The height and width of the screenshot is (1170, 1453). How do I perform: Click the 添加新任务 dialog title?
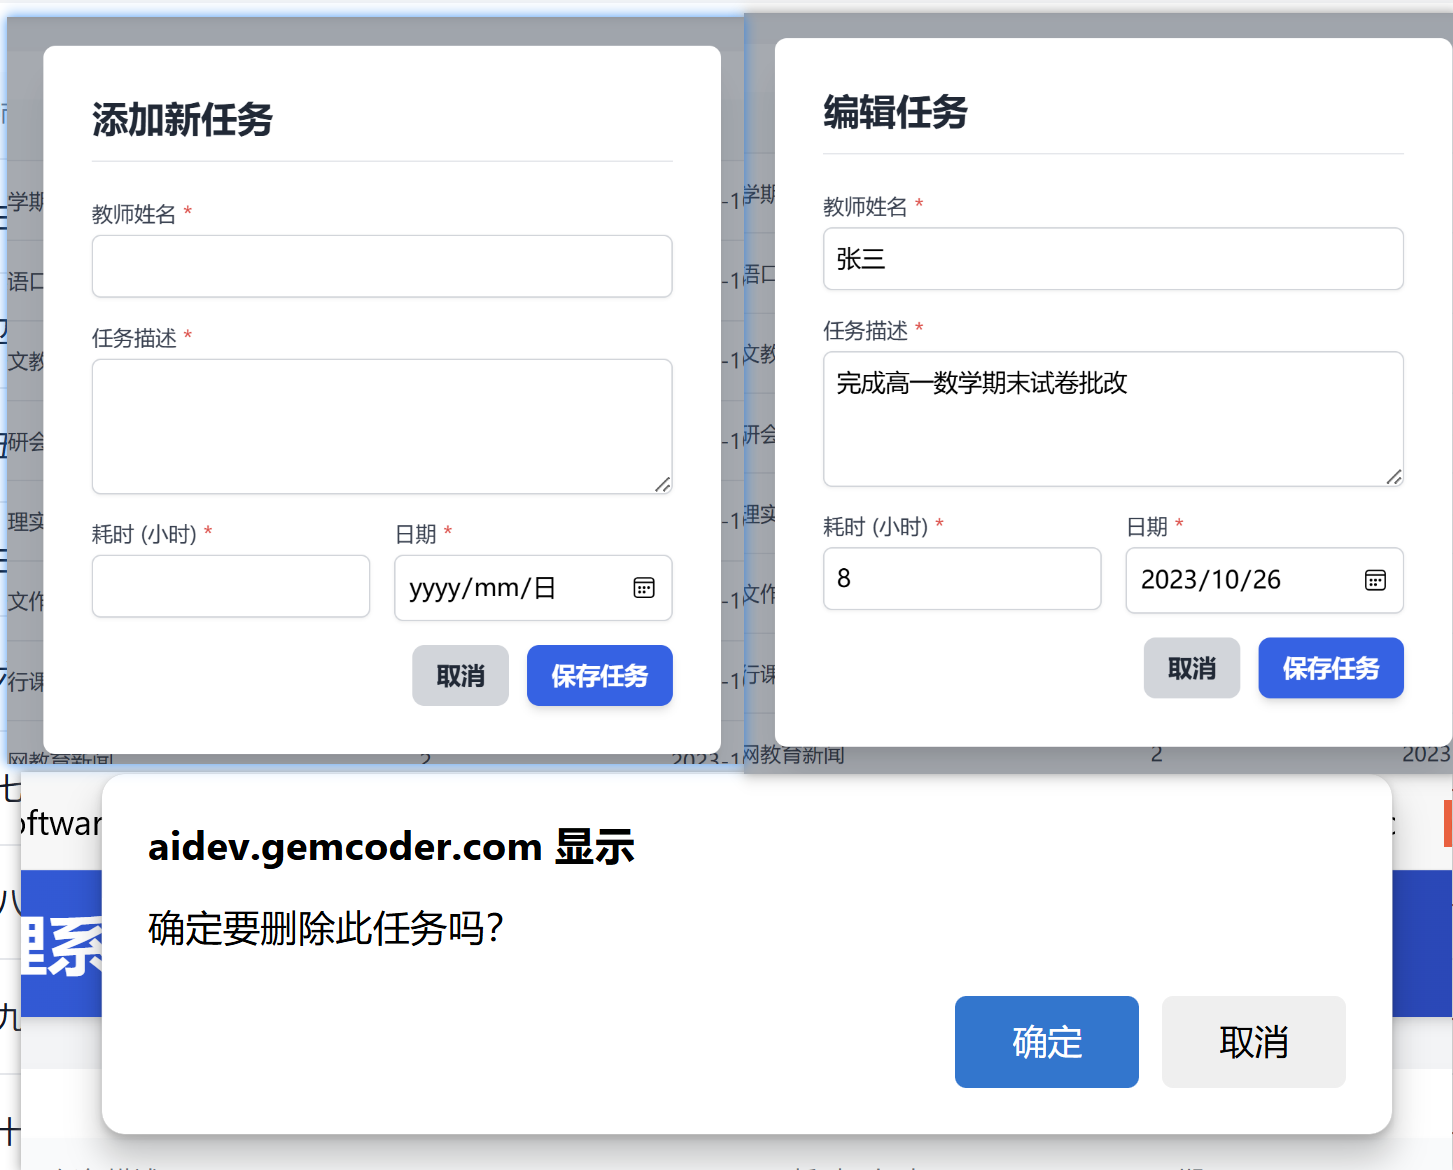[x=182, y=120]
